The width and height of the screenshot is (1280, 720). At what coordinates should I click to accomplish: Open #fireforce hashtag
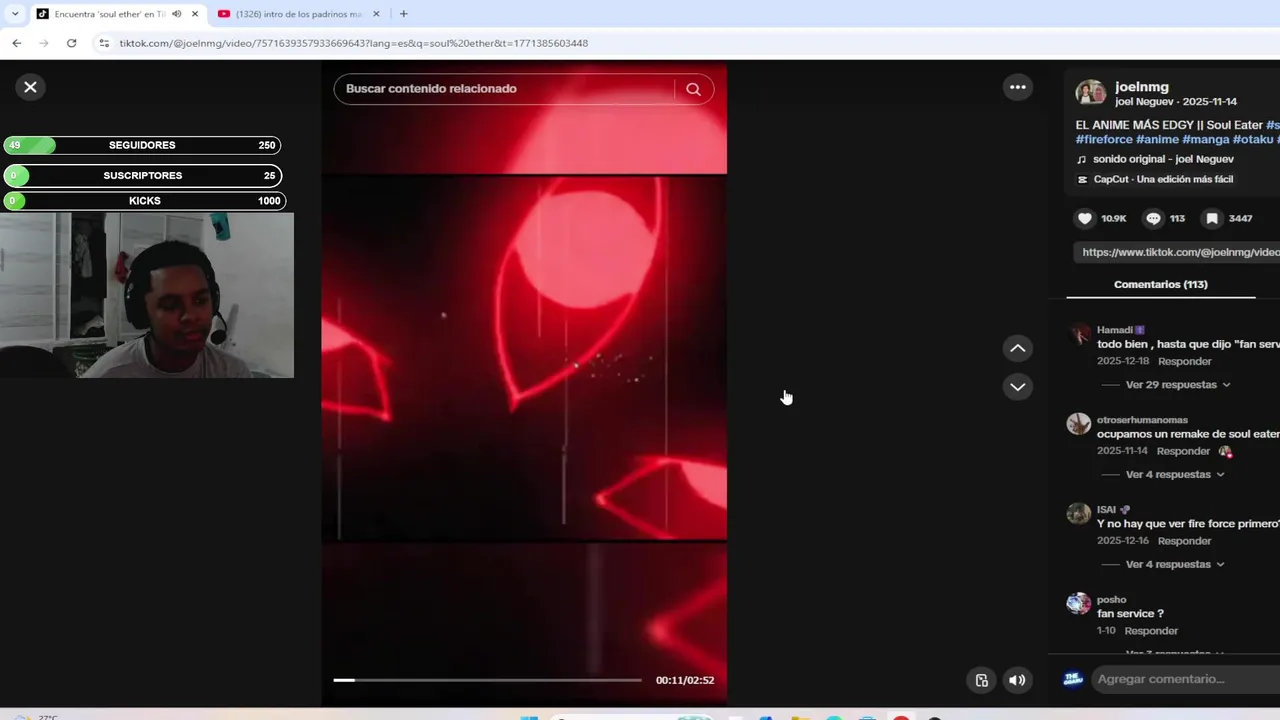[1104, 140]
